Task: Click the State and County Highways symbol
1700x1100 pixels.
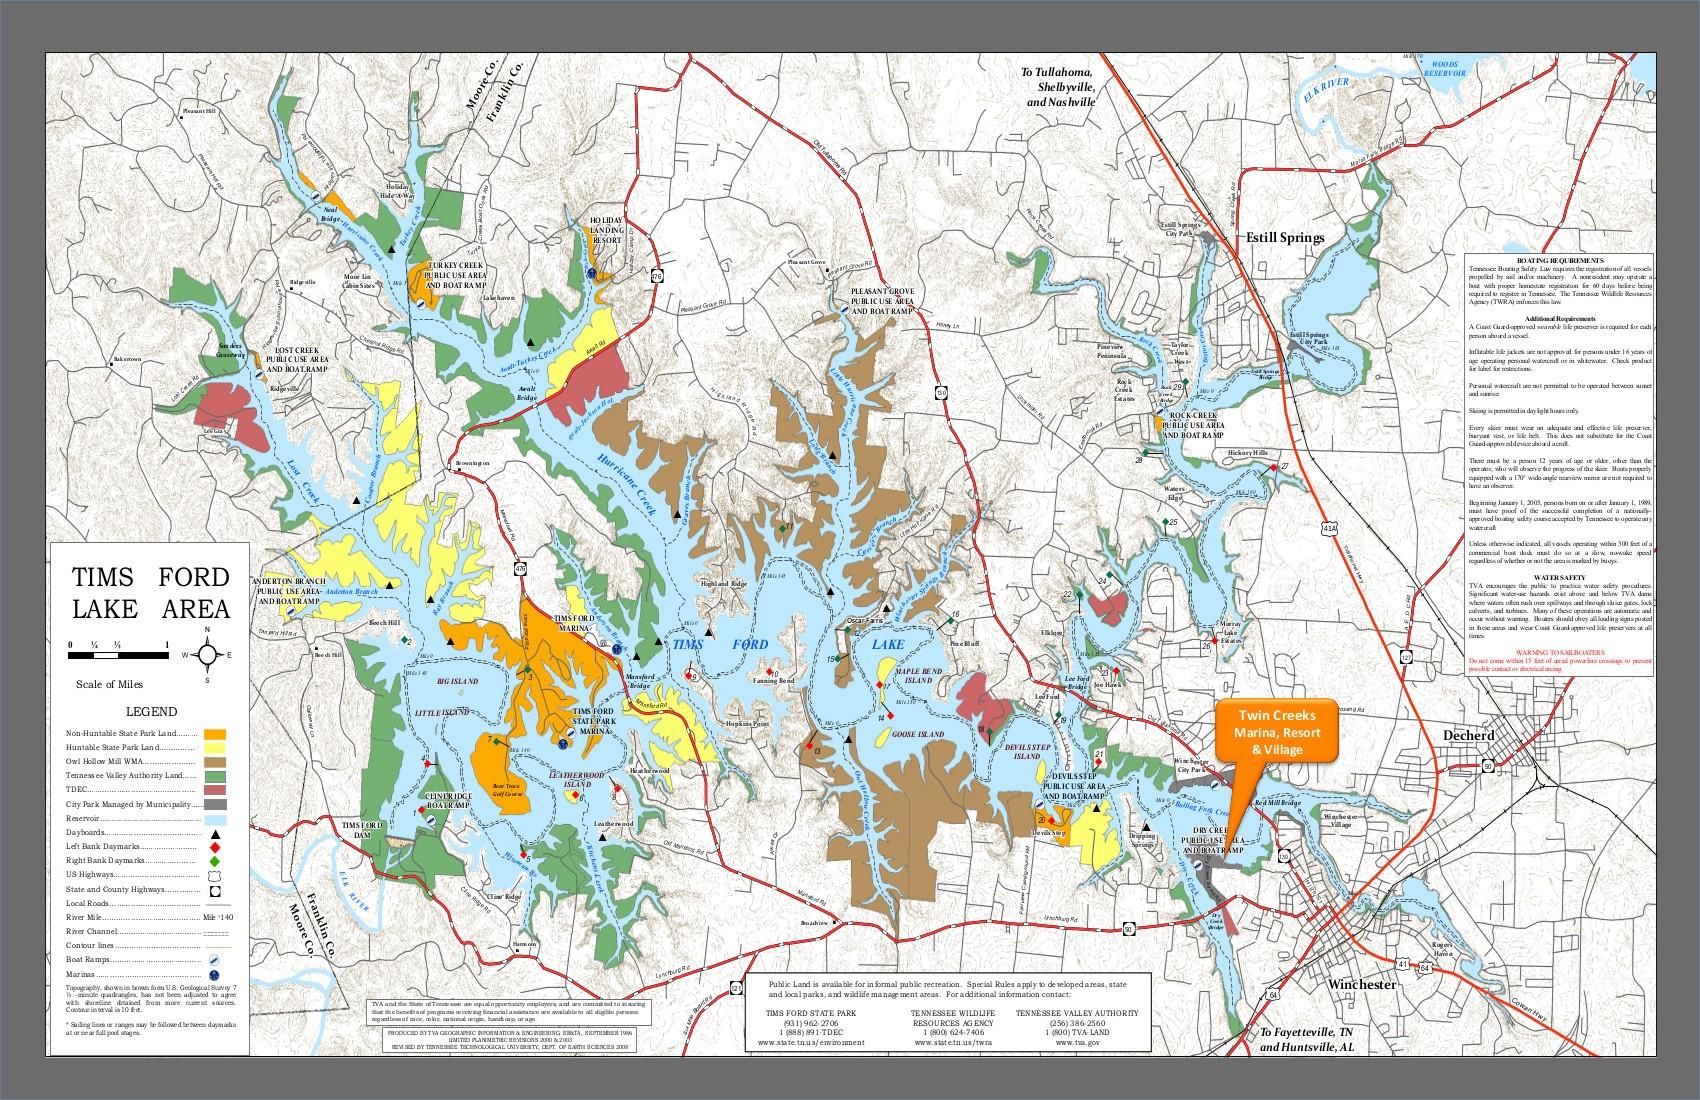Action: click(x=215, y=891)
